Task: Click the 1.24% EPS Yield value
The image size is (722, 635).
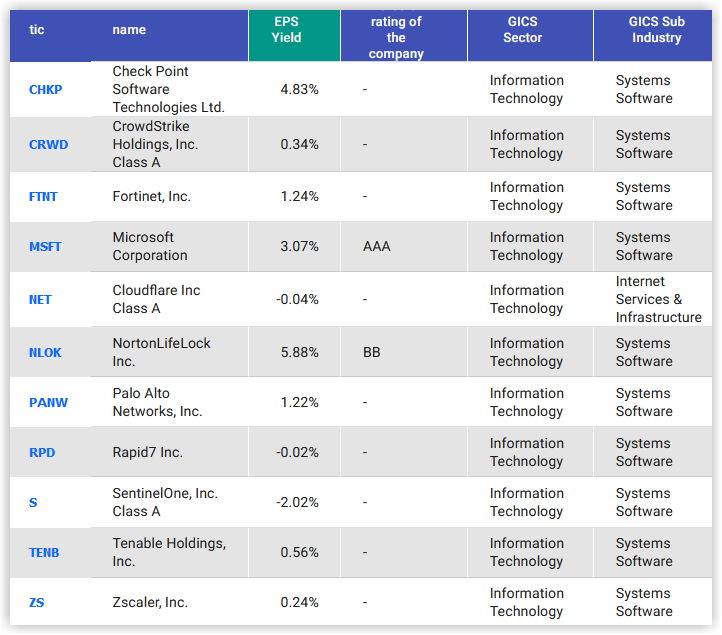Action: coord(299,197)
